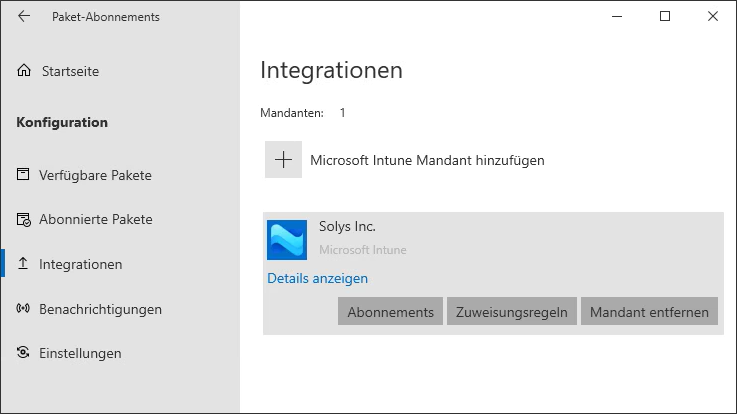Click Mandant entfernen button
This screenshot has width=737, height=414.
649,312
